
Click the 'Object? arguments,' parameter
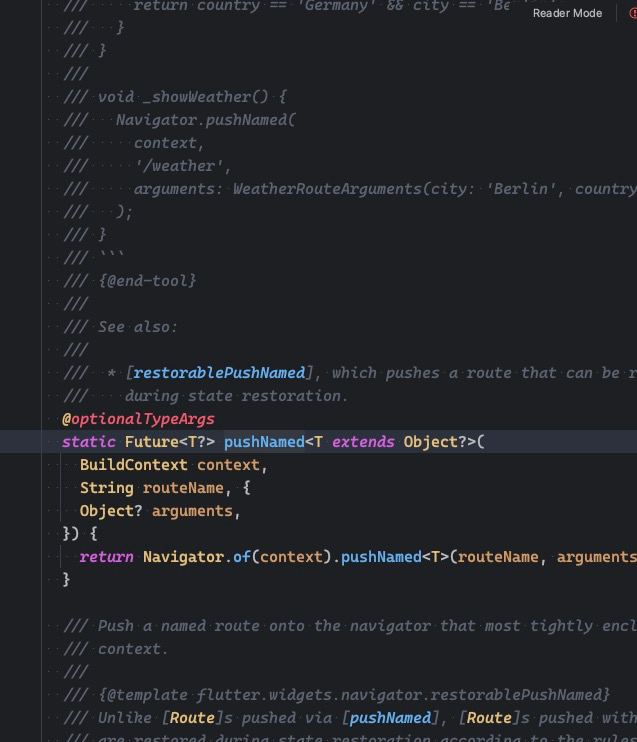[160, 511]
